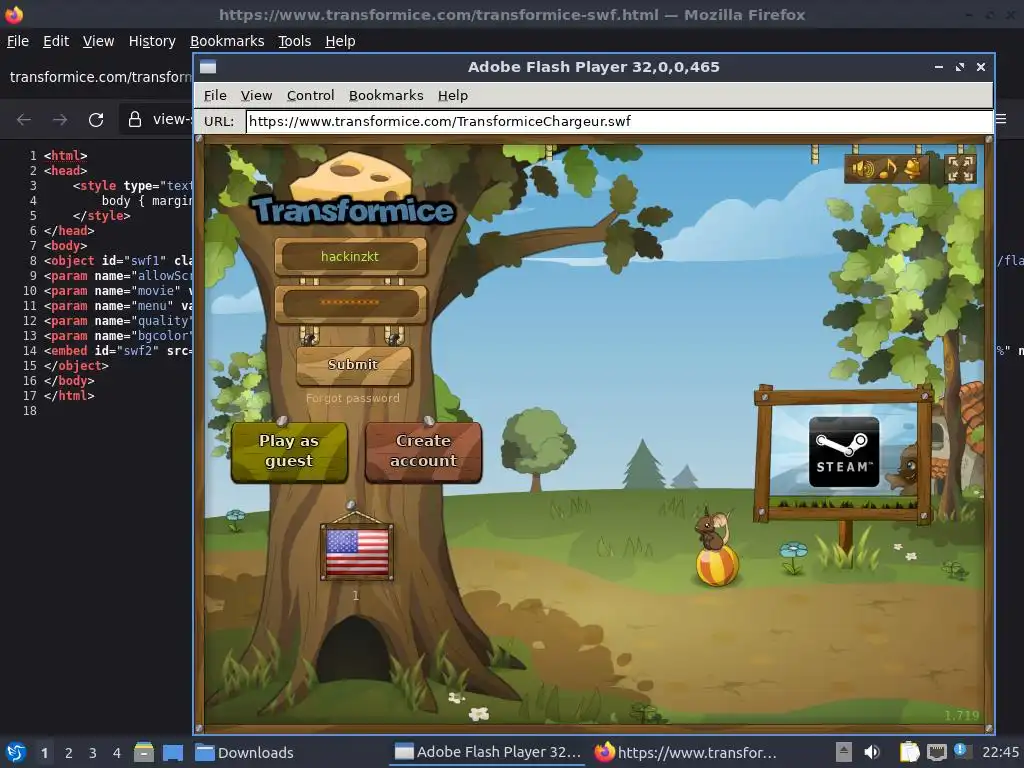Click the clipboard tray icon
This screenshot has height=768, width=1024.
click(909, 752)
